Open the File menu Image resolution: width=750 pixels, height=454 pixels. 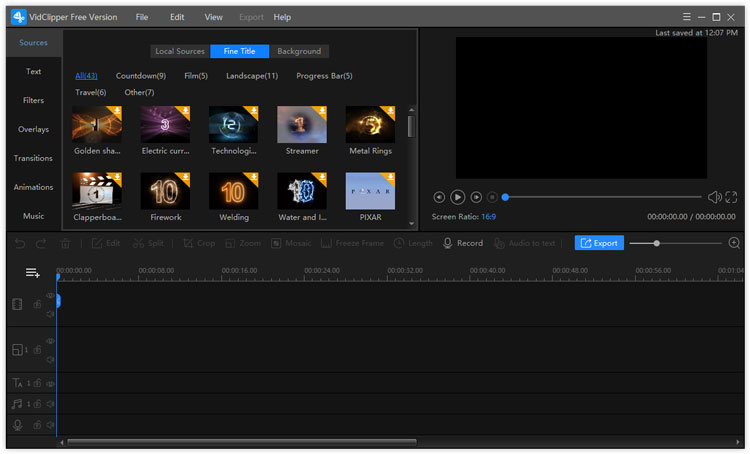142,17
